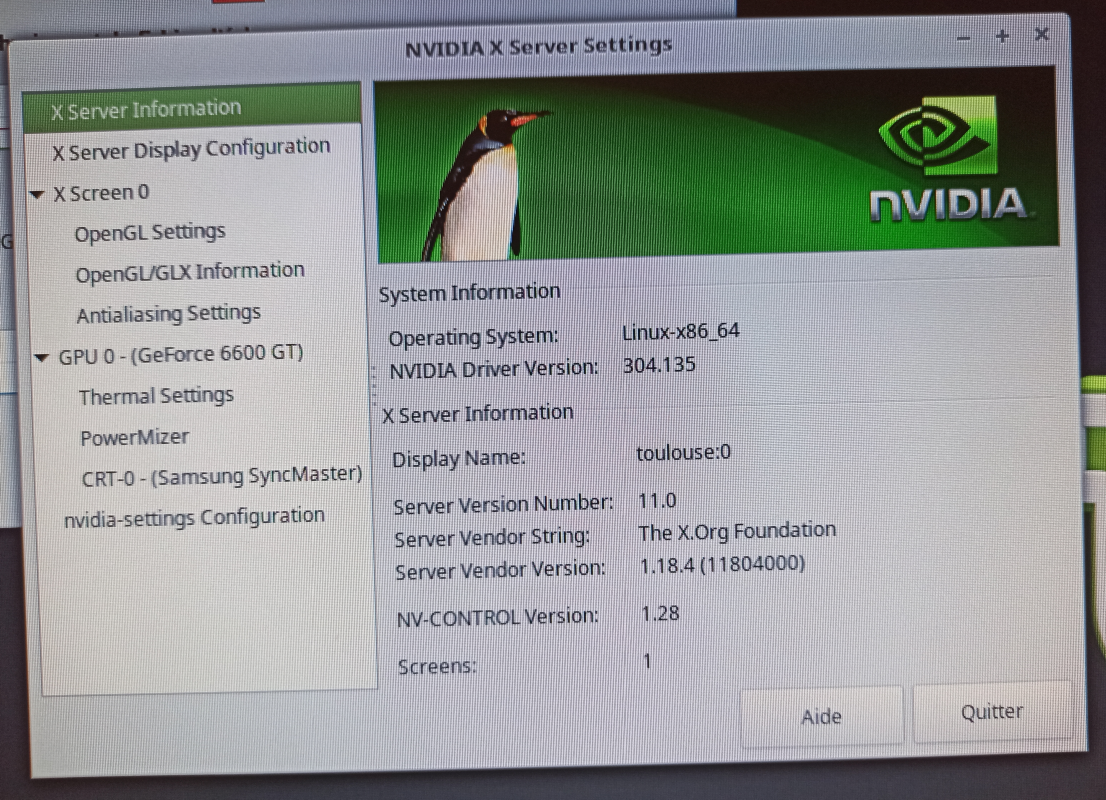The height and width of the screenshot is (800, 1106).
Task: Maximize the NVIDIA X Server Settings window
Action: point(1002,36)
